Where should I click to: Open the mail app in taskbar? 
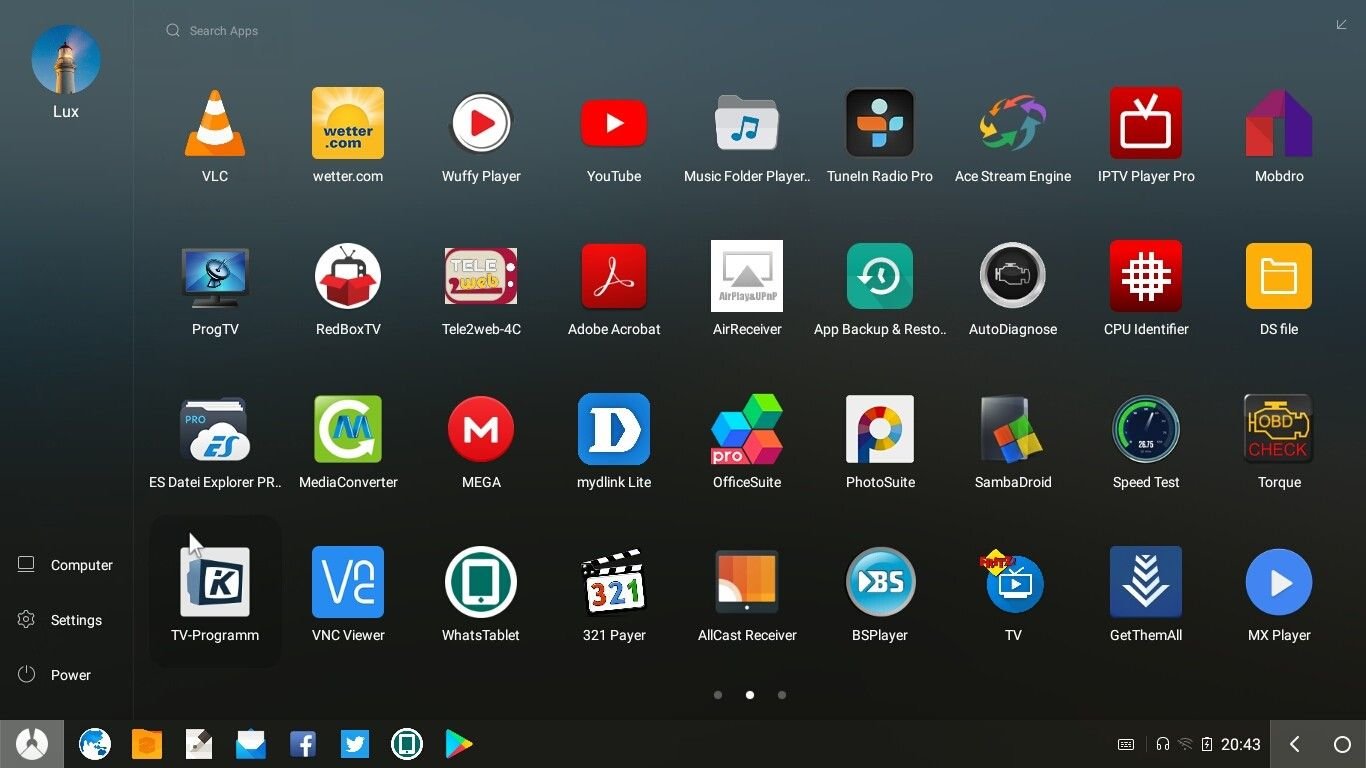(251, 744)
